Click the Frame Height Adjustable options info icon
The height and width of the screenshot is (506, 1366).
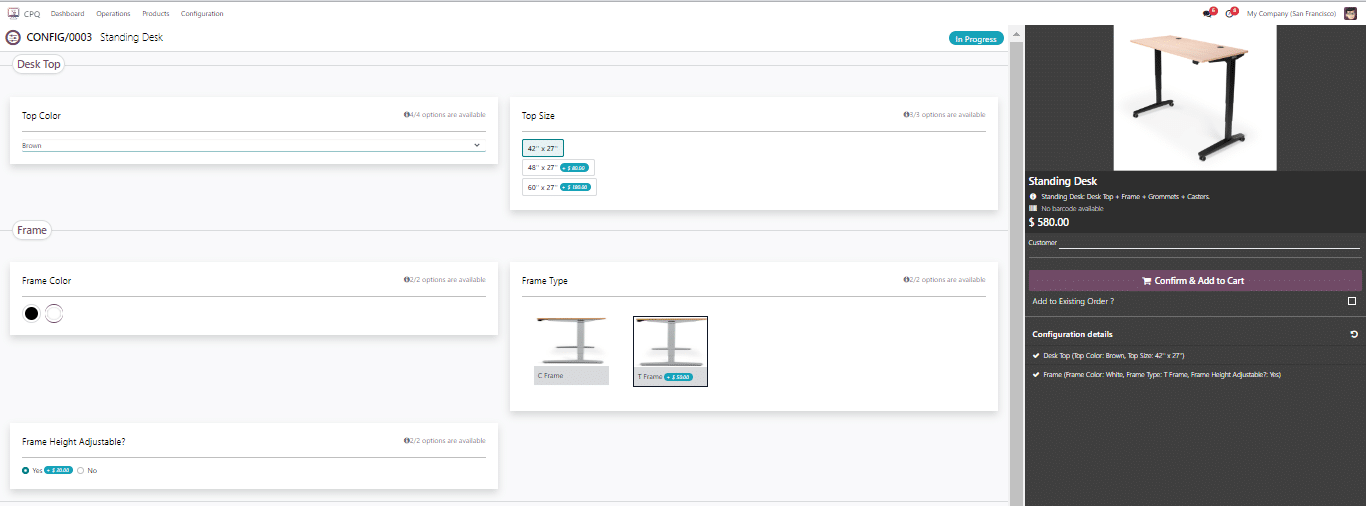pos(407,440)
